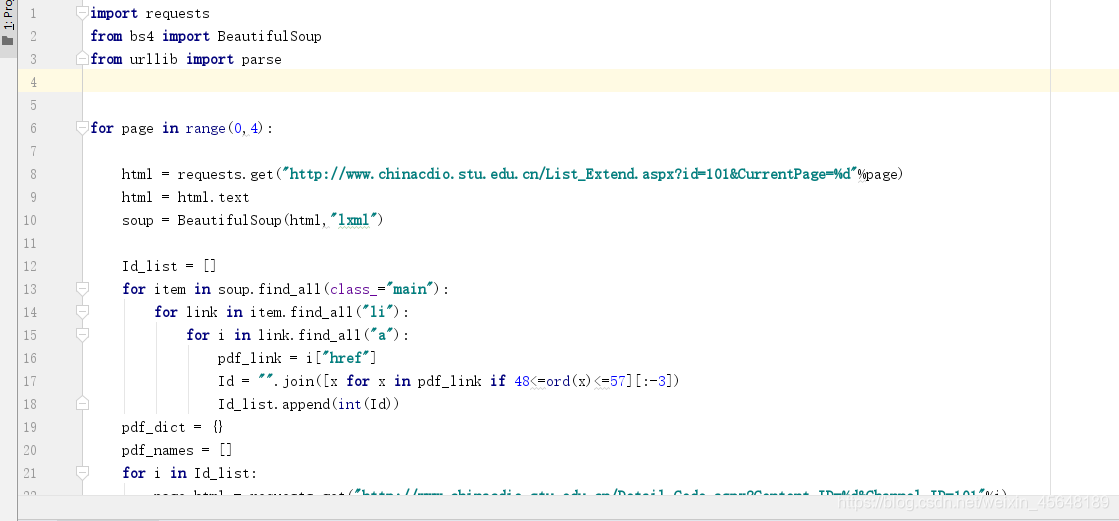Image resolution: width=1119 pixels, height=521 pixels.
Task: Collapse the 'for page in range' loop fold
Action: 82,128
